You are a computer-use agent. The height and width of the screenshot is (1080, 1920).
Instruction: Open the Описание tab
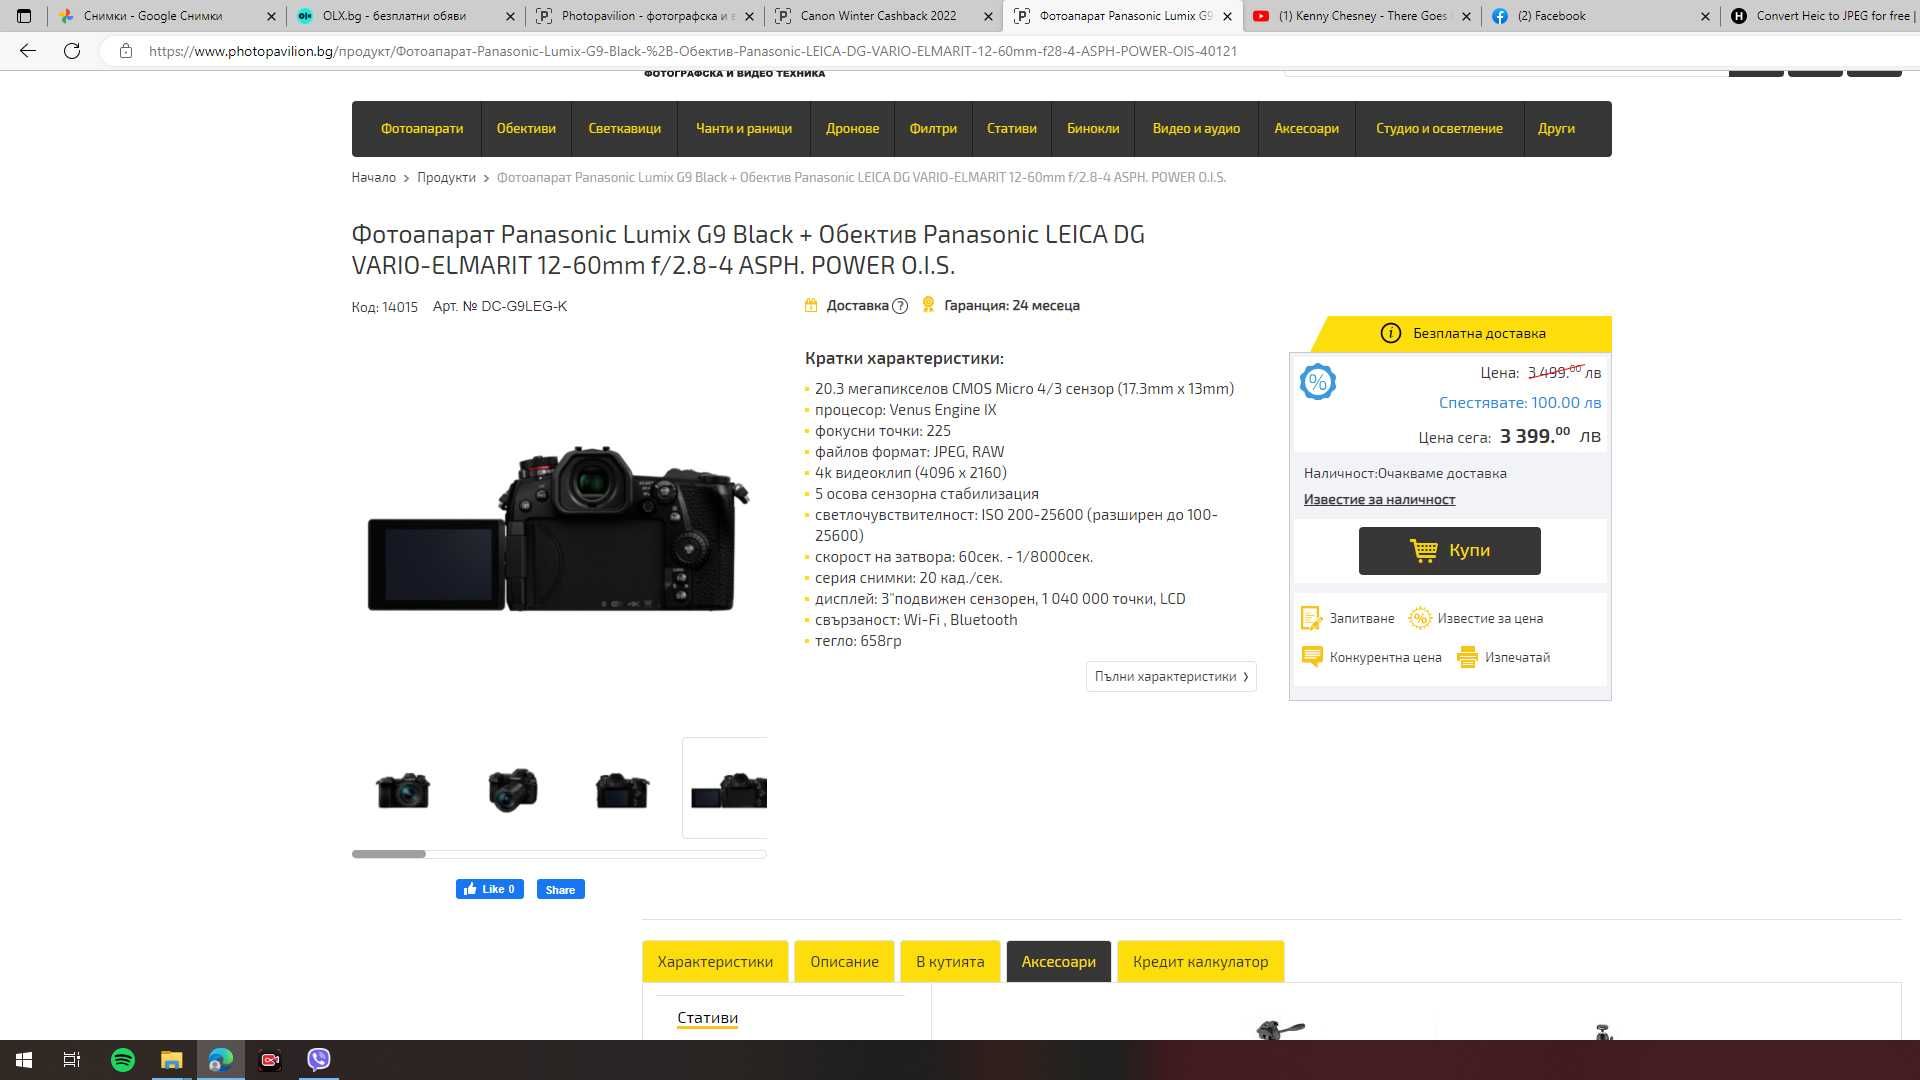pos(844,962)
